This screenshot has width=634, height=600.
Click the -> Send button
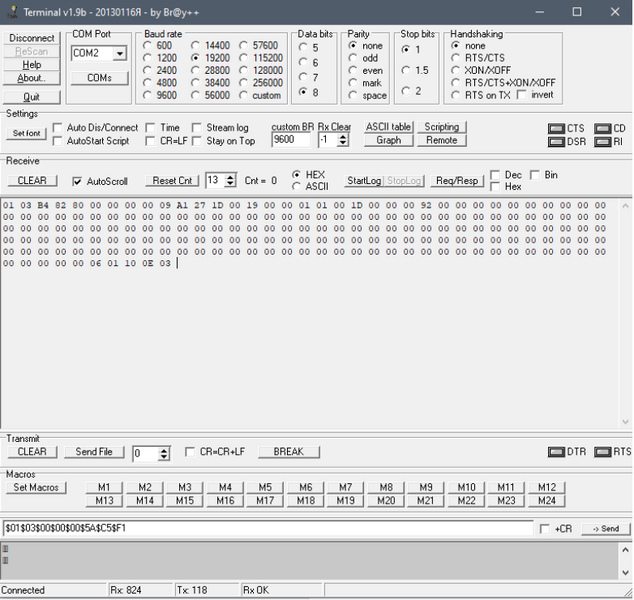pyautogui.click(x=606, y=529)
